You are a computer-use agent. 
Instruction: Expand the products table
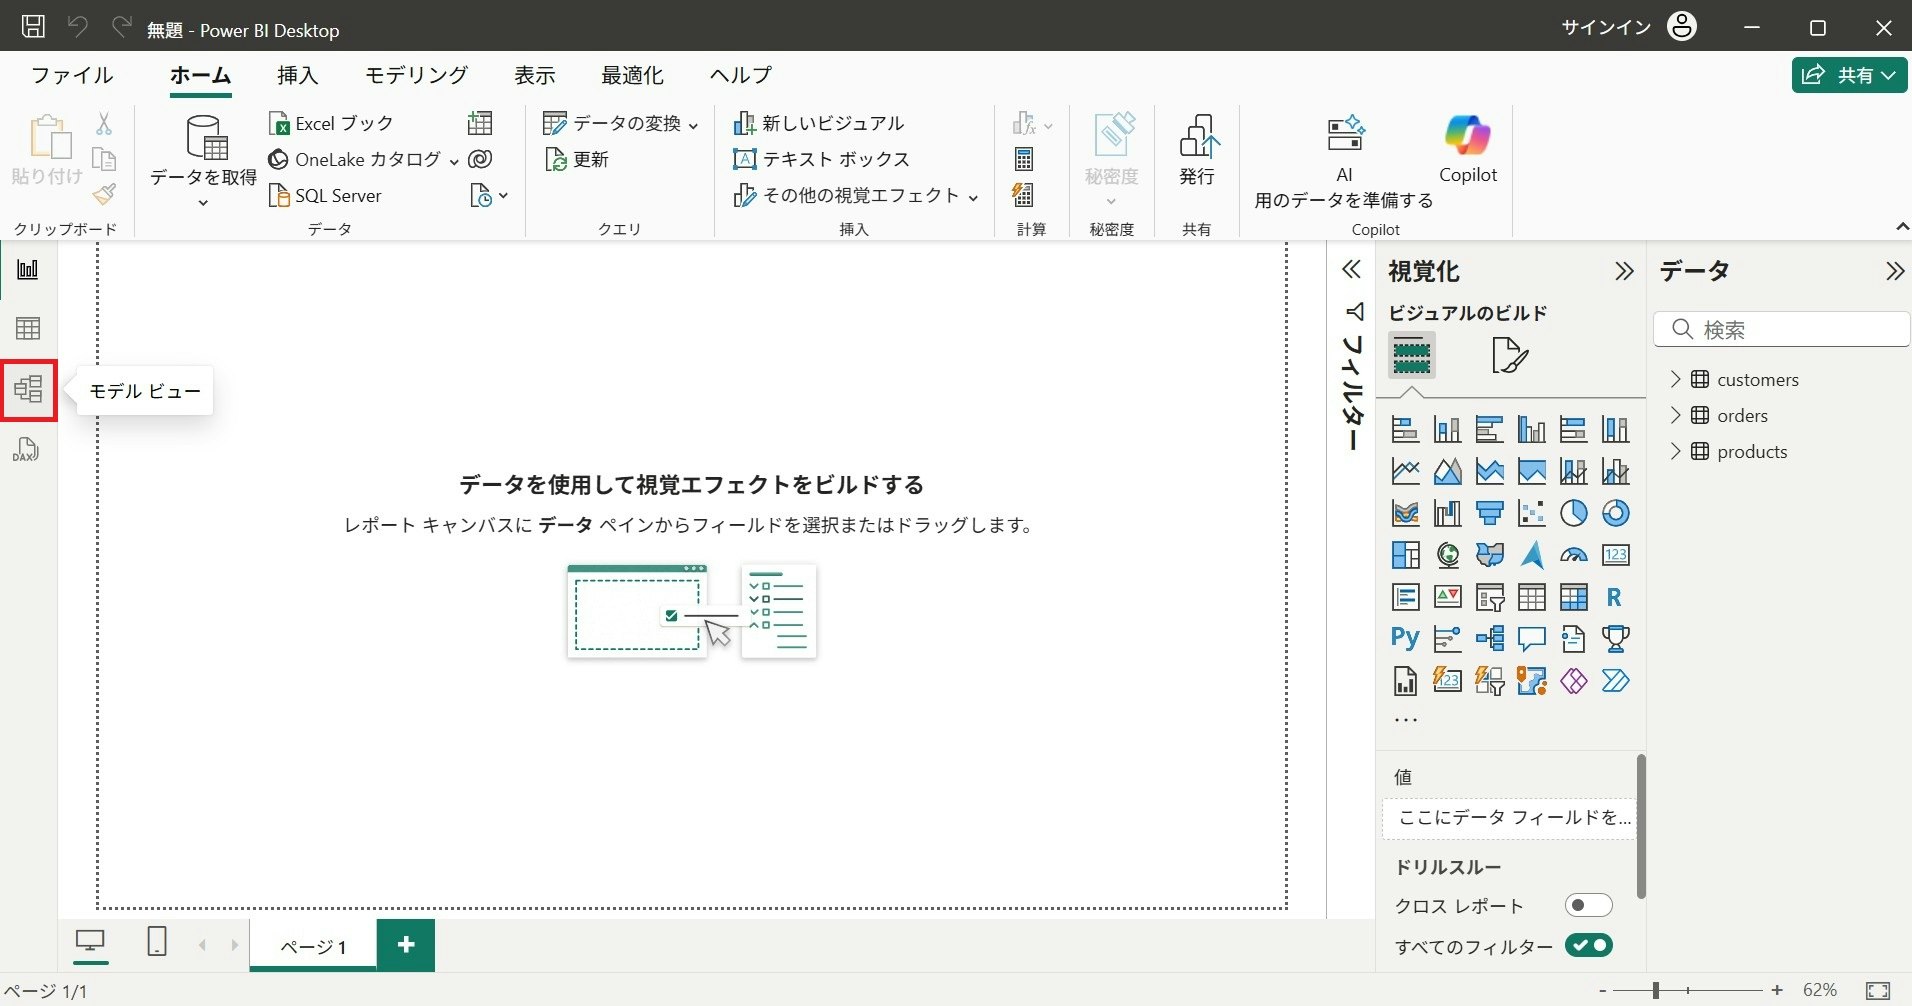[x=1676, y=451]
